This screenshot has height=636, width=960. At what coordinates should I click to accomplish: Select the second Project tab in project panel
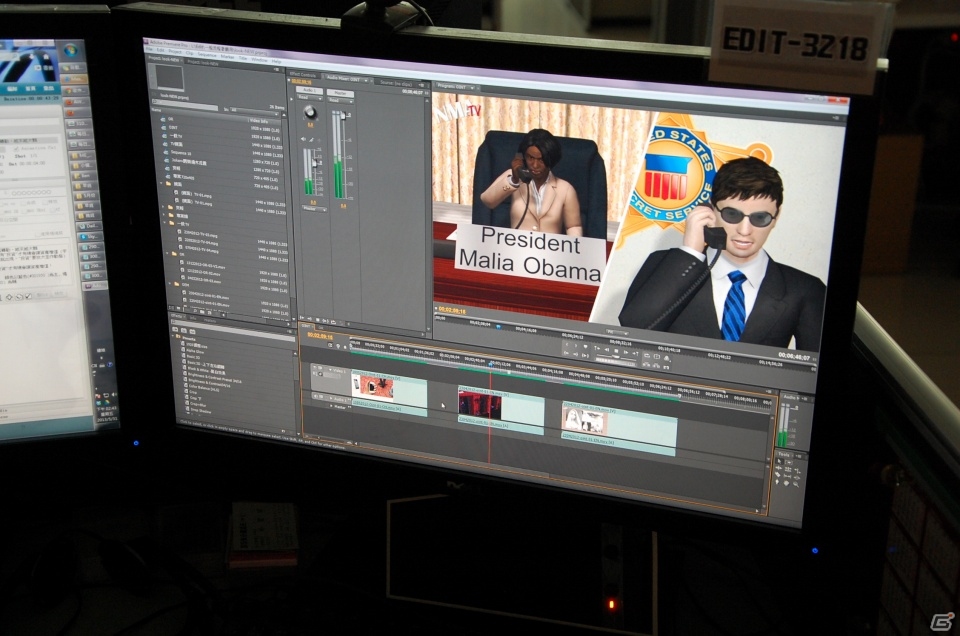click(203, 63)
